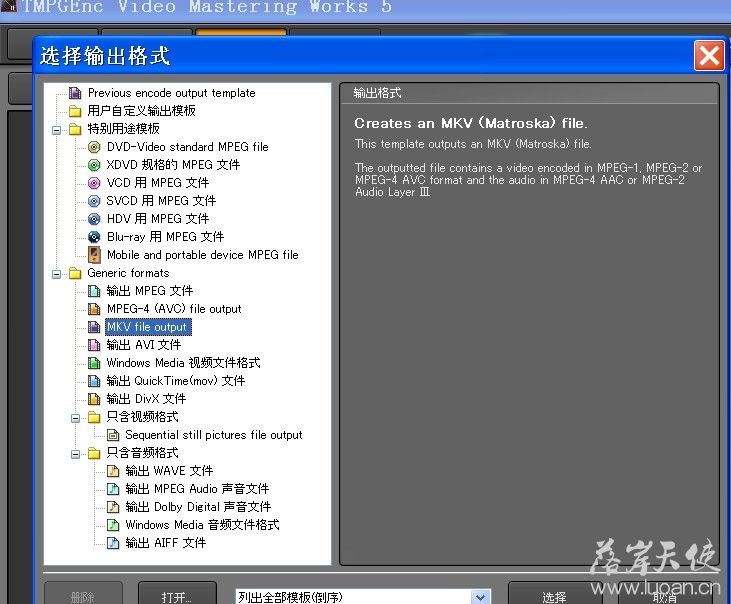Click the XDVD 规格的 MPEG 文件 disc icon
The image size is (731, 604).
[94, 165]
